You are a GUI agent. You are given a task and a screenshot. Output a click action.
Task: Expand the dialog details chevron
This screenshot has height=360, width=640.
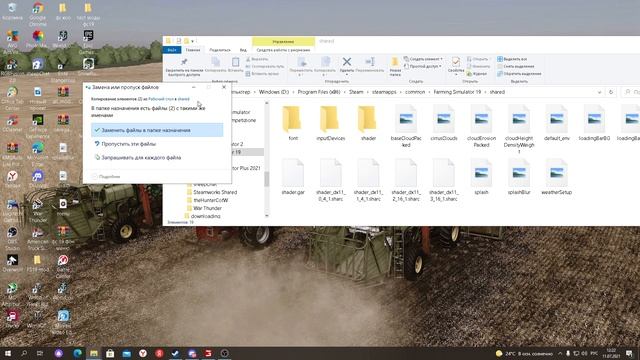94,176
